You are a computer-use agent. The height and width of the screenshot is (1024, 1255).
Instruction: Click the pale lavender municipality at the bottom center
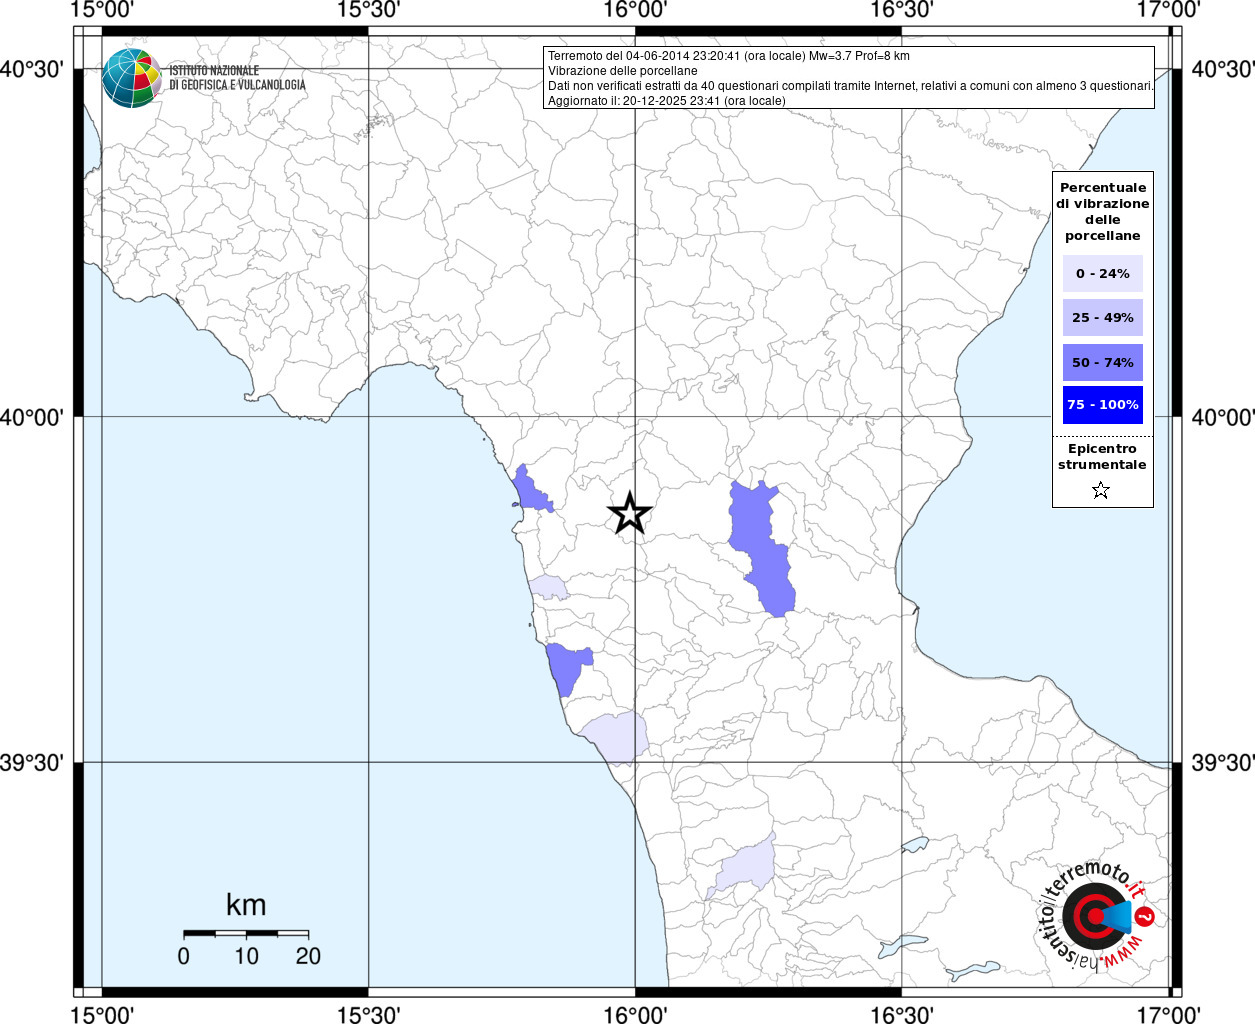[x=742, y=866]
